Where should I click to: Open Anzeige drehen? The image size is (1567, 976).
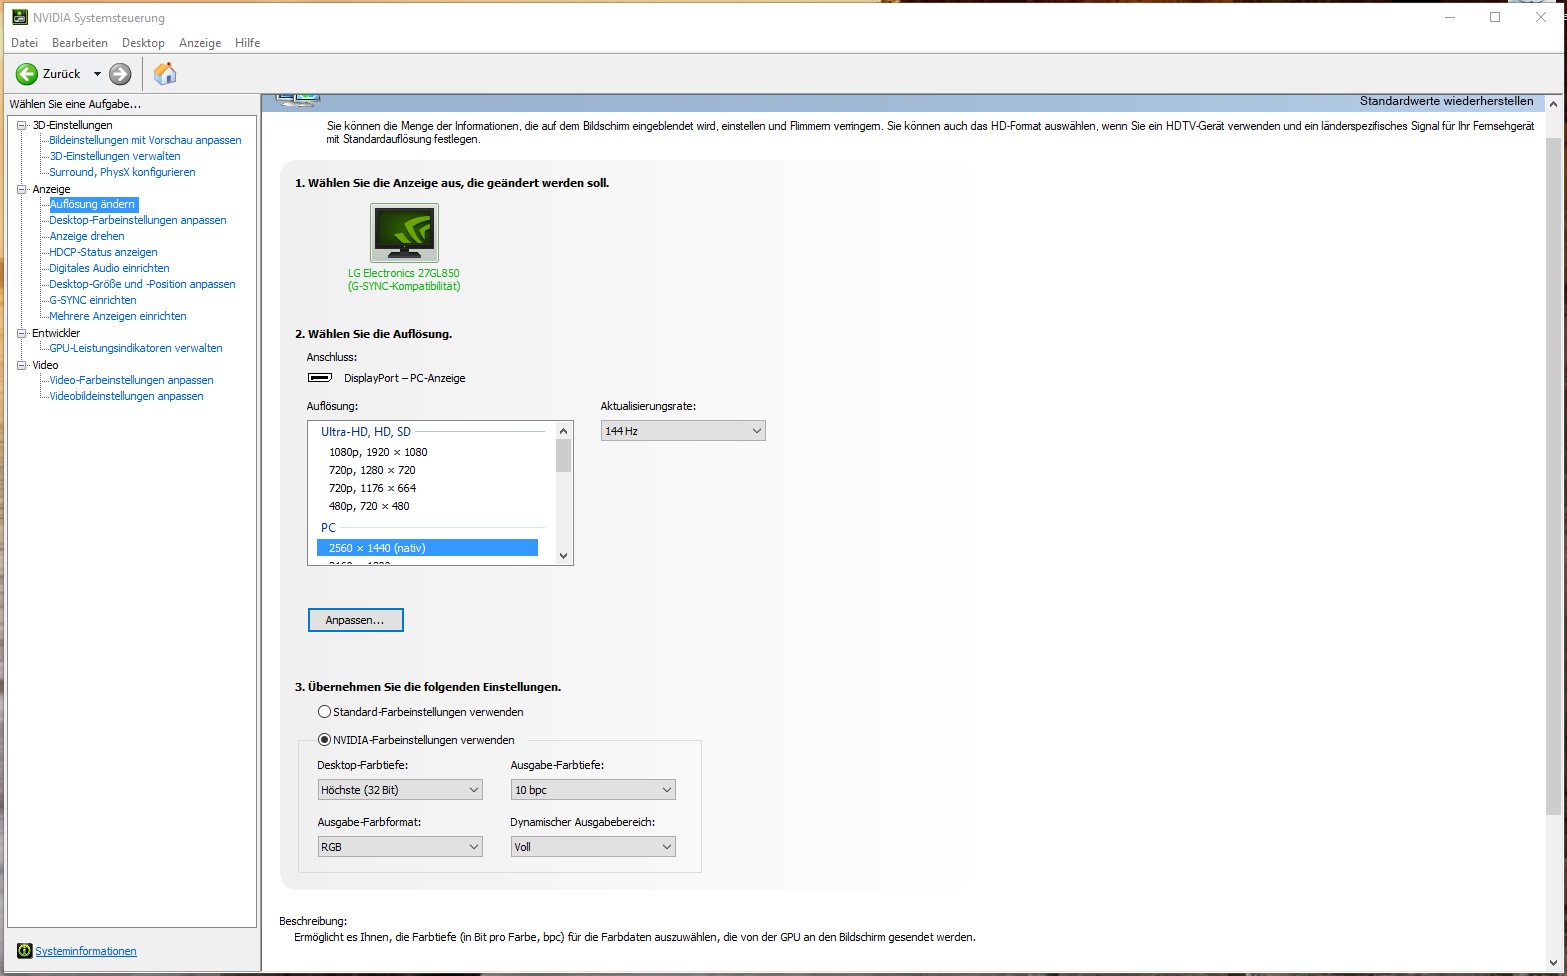point(87,236)
